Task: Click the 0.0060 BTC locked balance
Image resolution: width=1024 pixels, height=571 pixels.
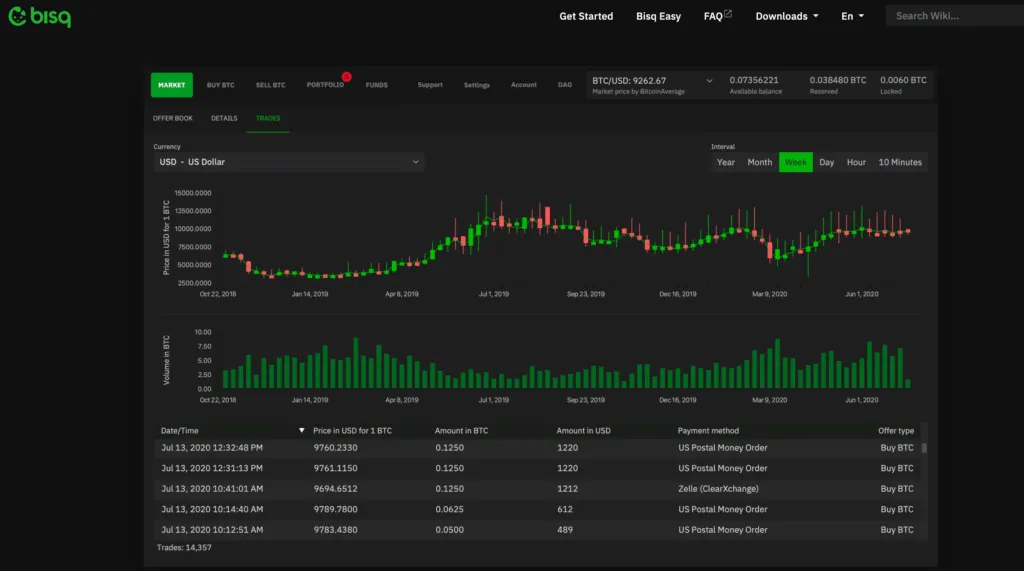Action: pyautogui.click(x=903, y=80)
